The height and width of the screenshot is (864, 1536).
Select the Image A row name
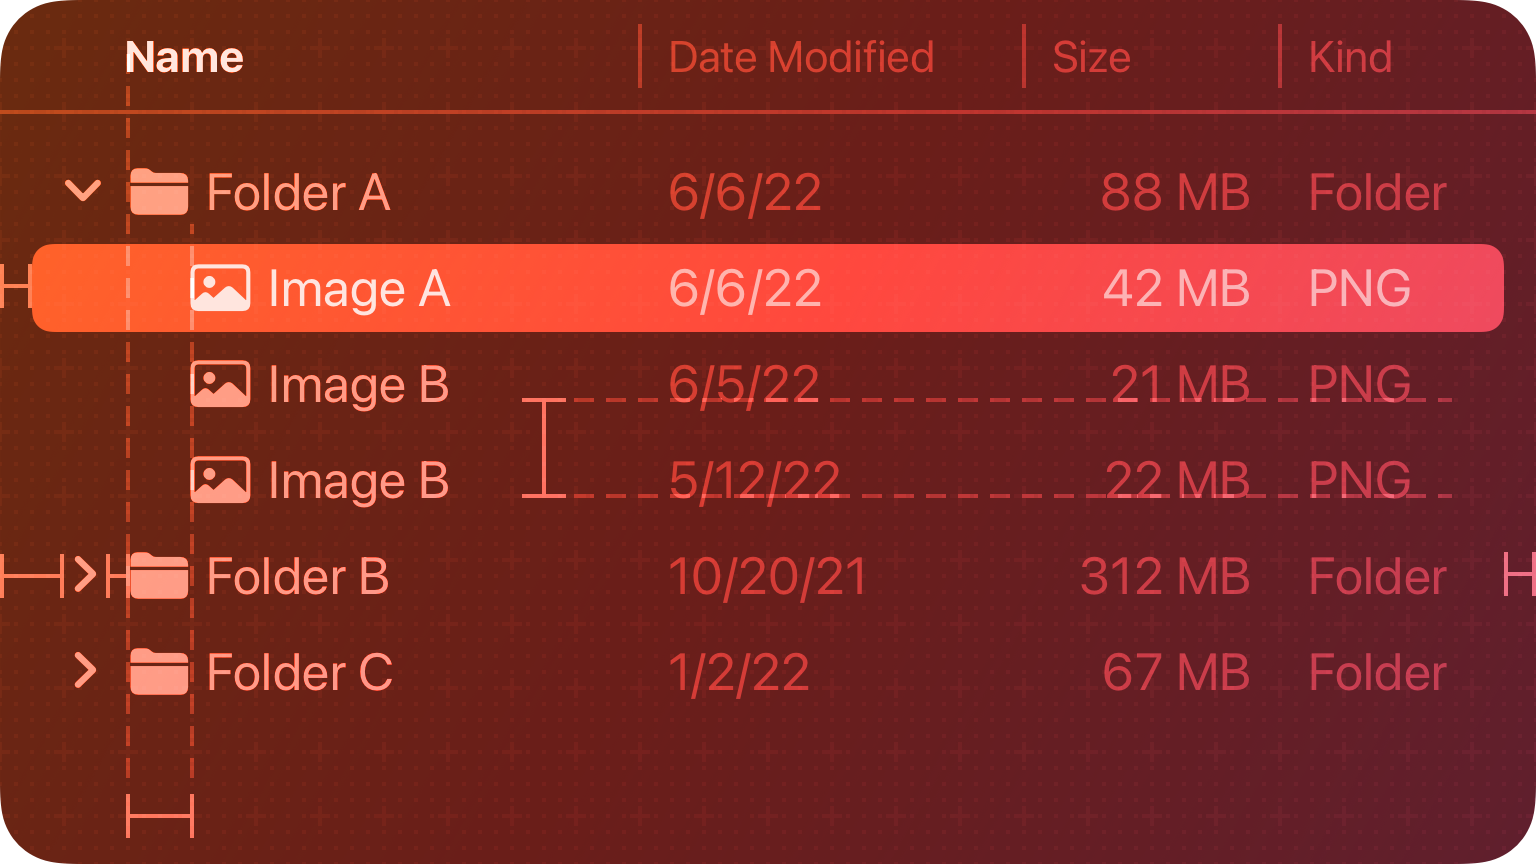pyautogui.click(x=359, y=289)
